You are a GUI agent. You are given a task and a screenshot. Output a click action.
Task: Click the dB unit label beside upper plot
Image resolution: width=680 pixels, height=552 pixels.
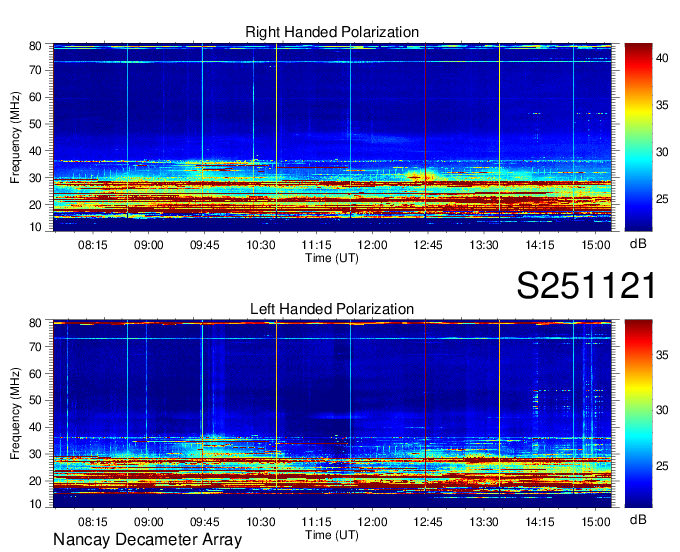pyautogui.click(x=638, y=243)
